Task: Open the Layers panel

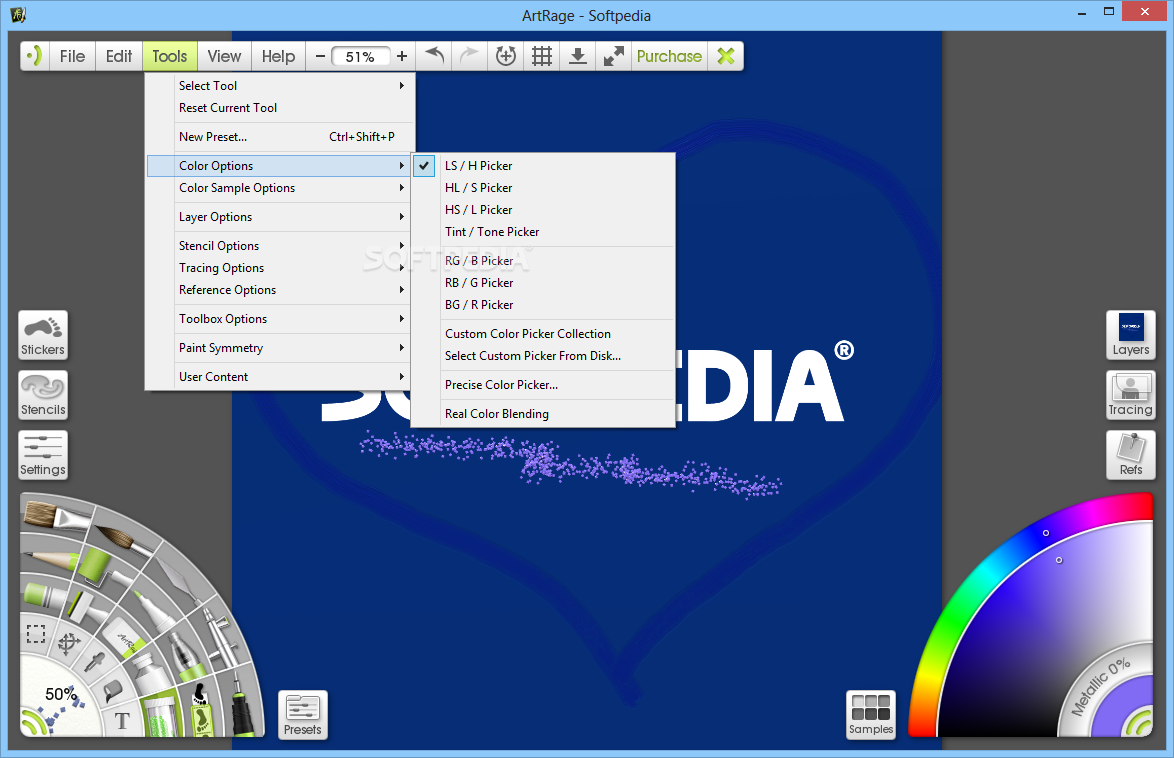Action: coord(1131,335)
